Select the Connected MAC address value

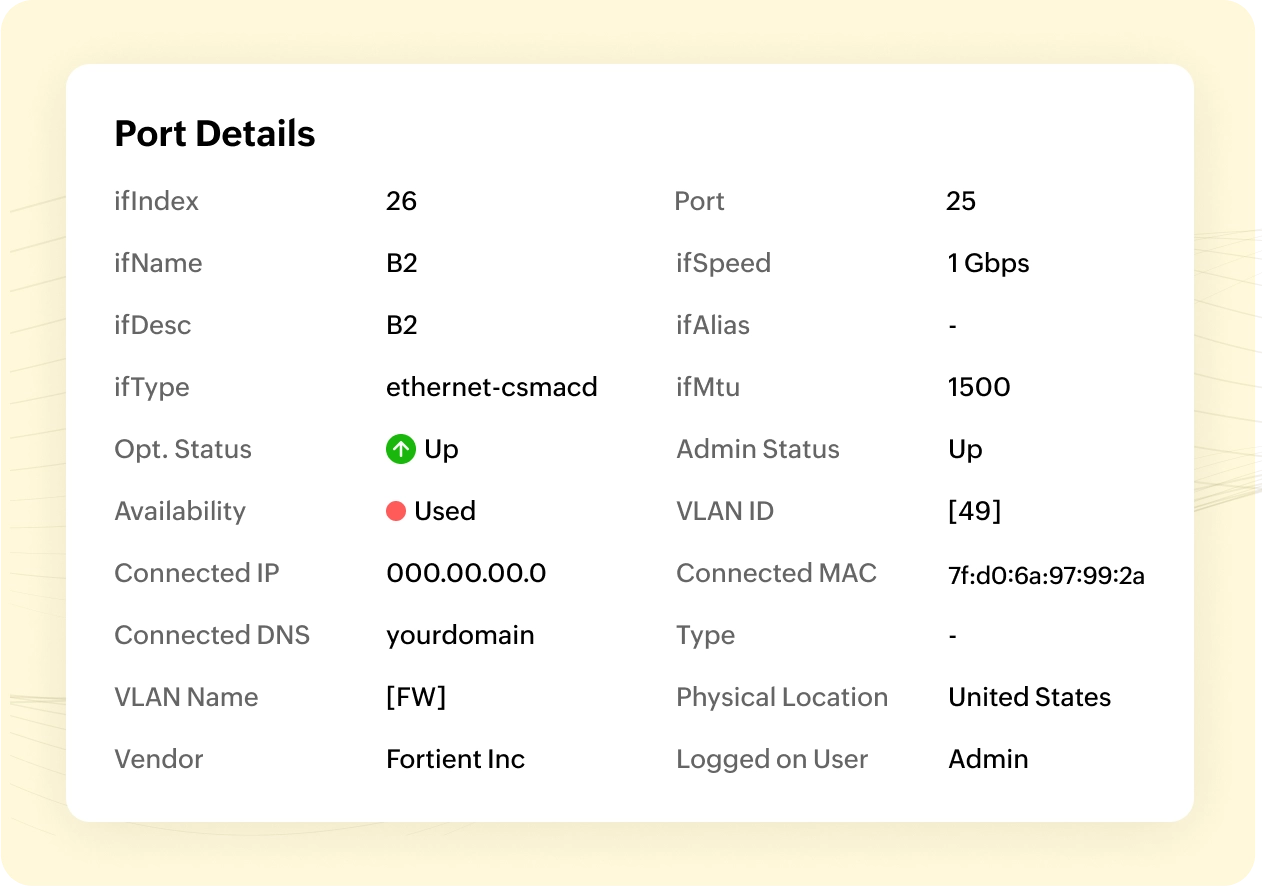(1046, 575)
